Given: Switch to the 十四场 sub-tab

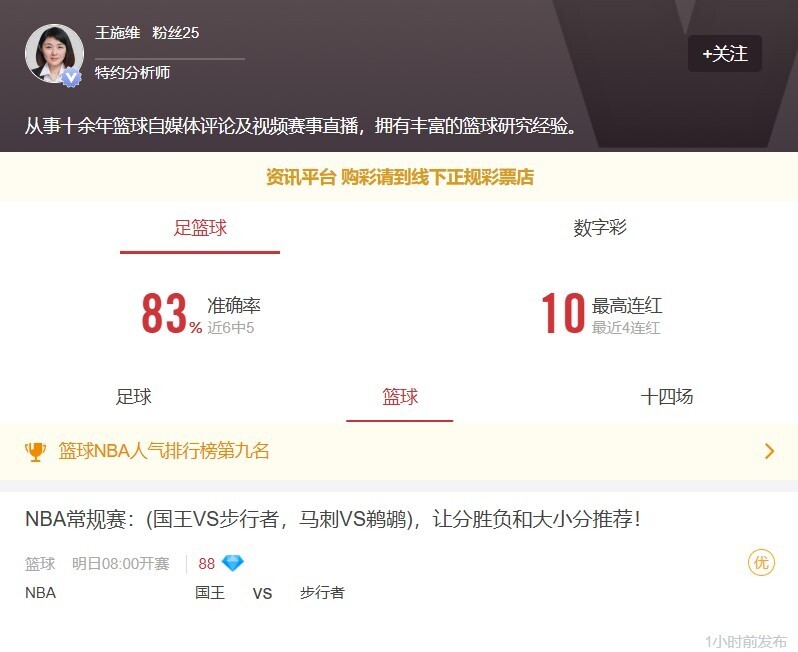Looking at the screenshot, I should coord(666,396).
